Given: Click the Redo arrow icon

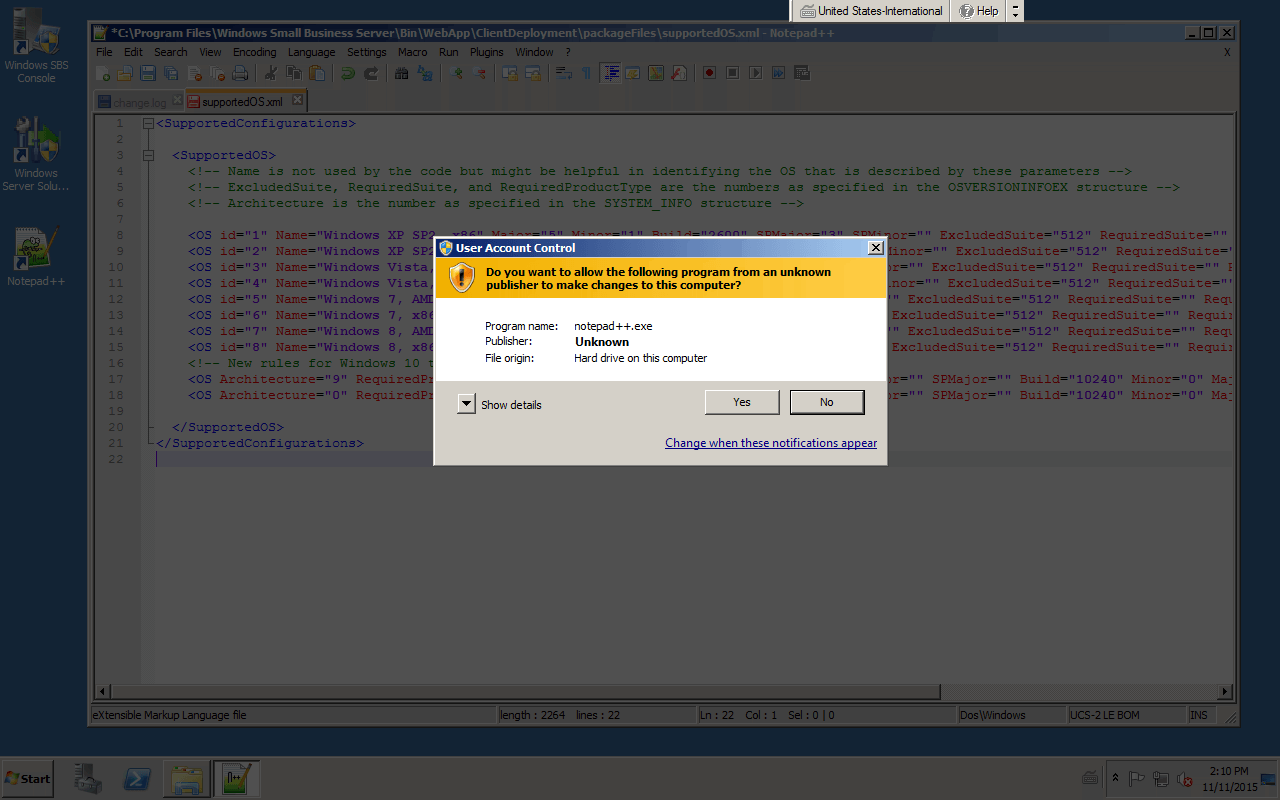Looking at the screenshot, I should 371,73.
